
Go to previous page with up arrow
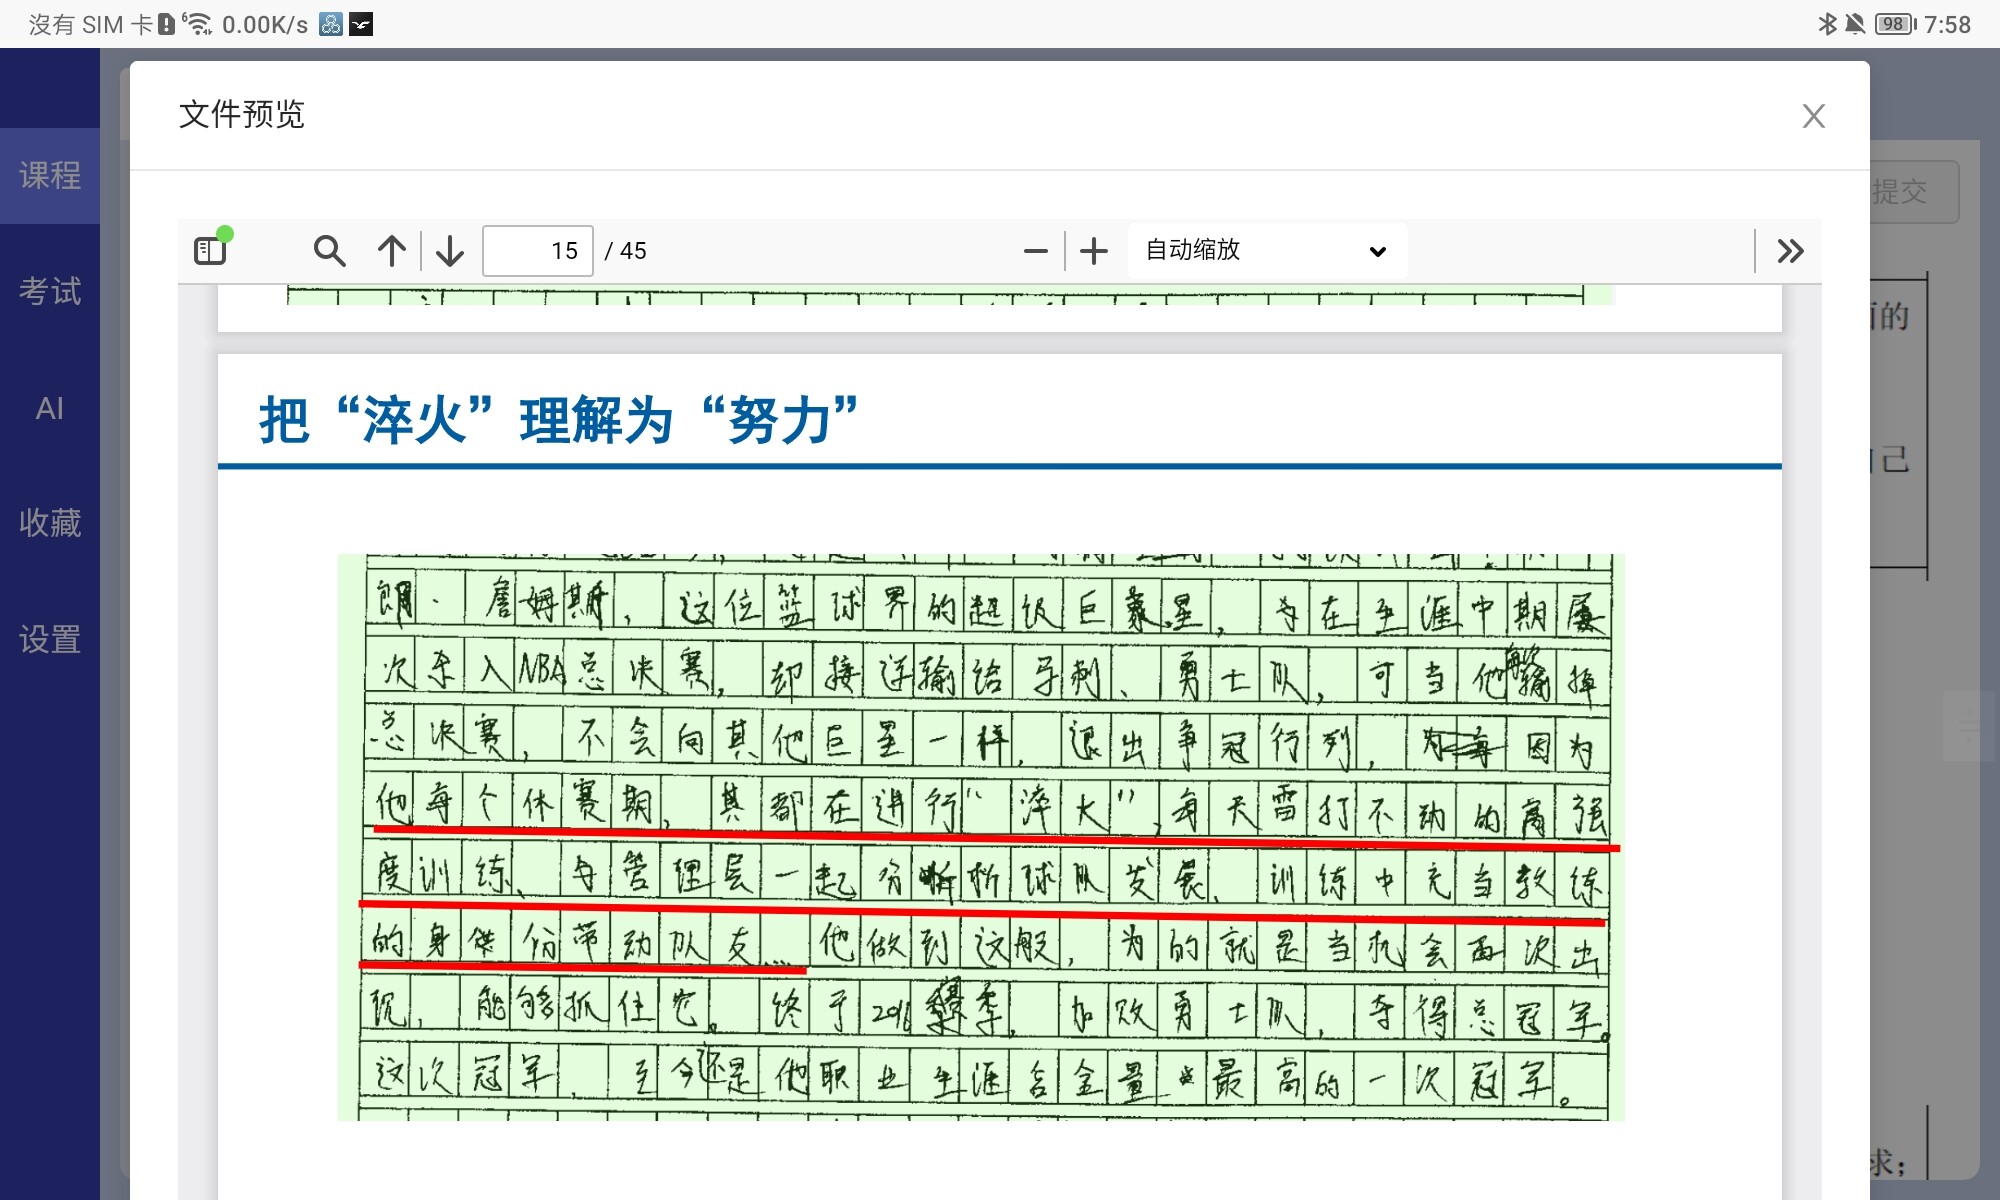click(x=392, y=250)
